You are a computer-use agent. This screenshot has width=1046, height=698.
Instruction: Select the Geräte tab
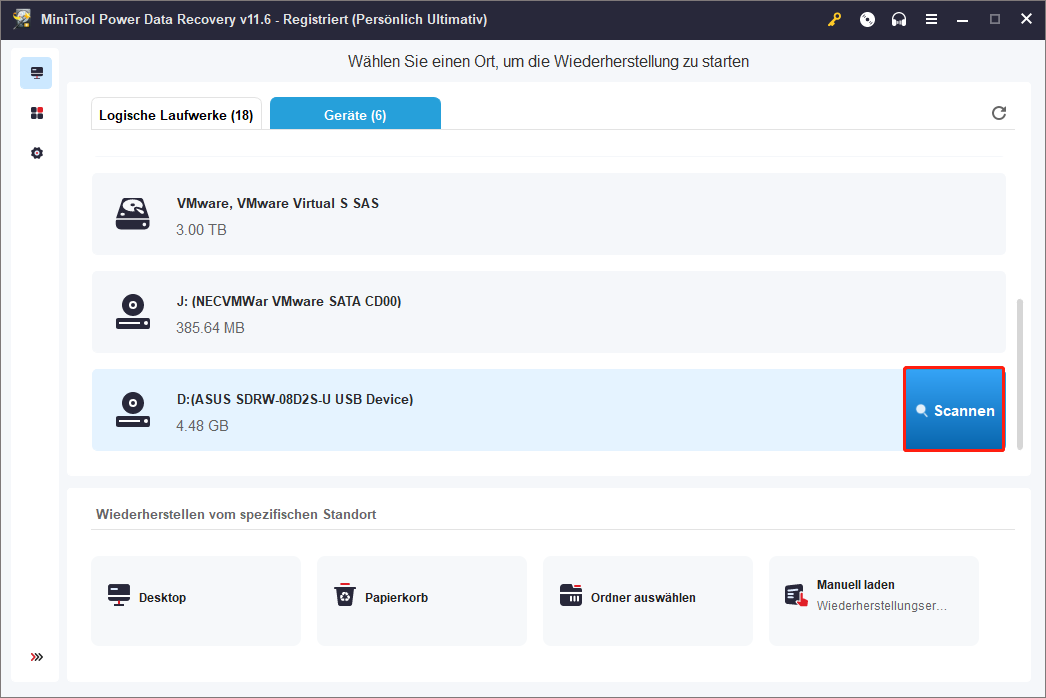click(x=355, y=115)
